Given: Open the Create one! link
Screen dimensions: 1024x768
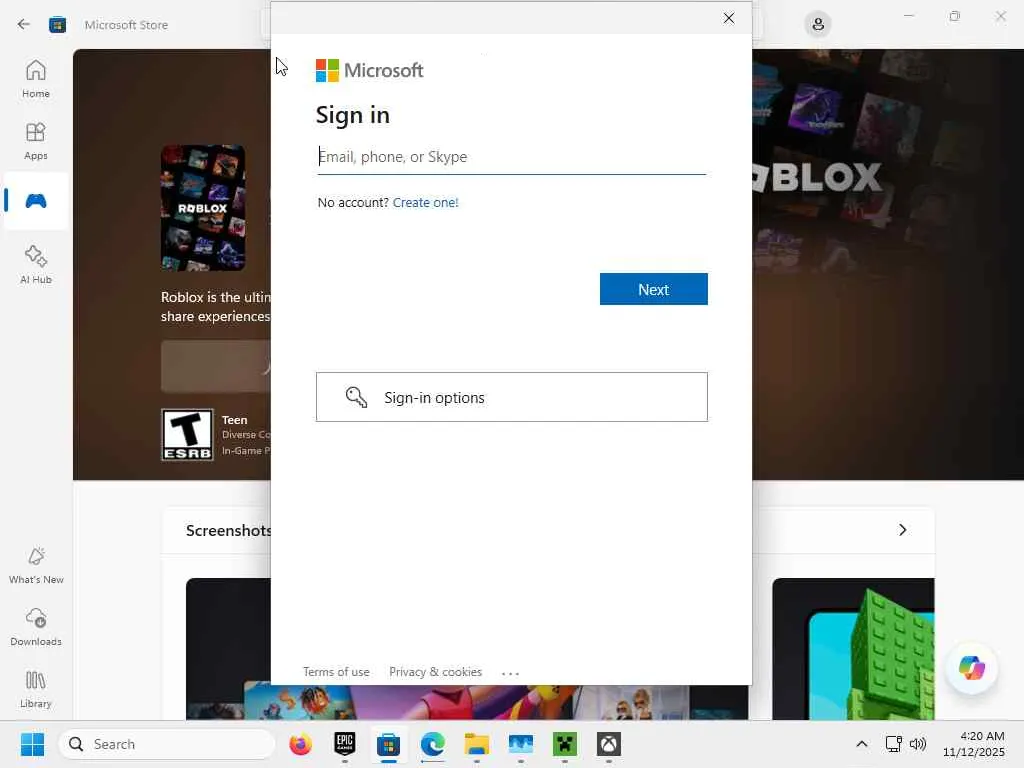Looking at the screenshot, I should coord(425,202).
